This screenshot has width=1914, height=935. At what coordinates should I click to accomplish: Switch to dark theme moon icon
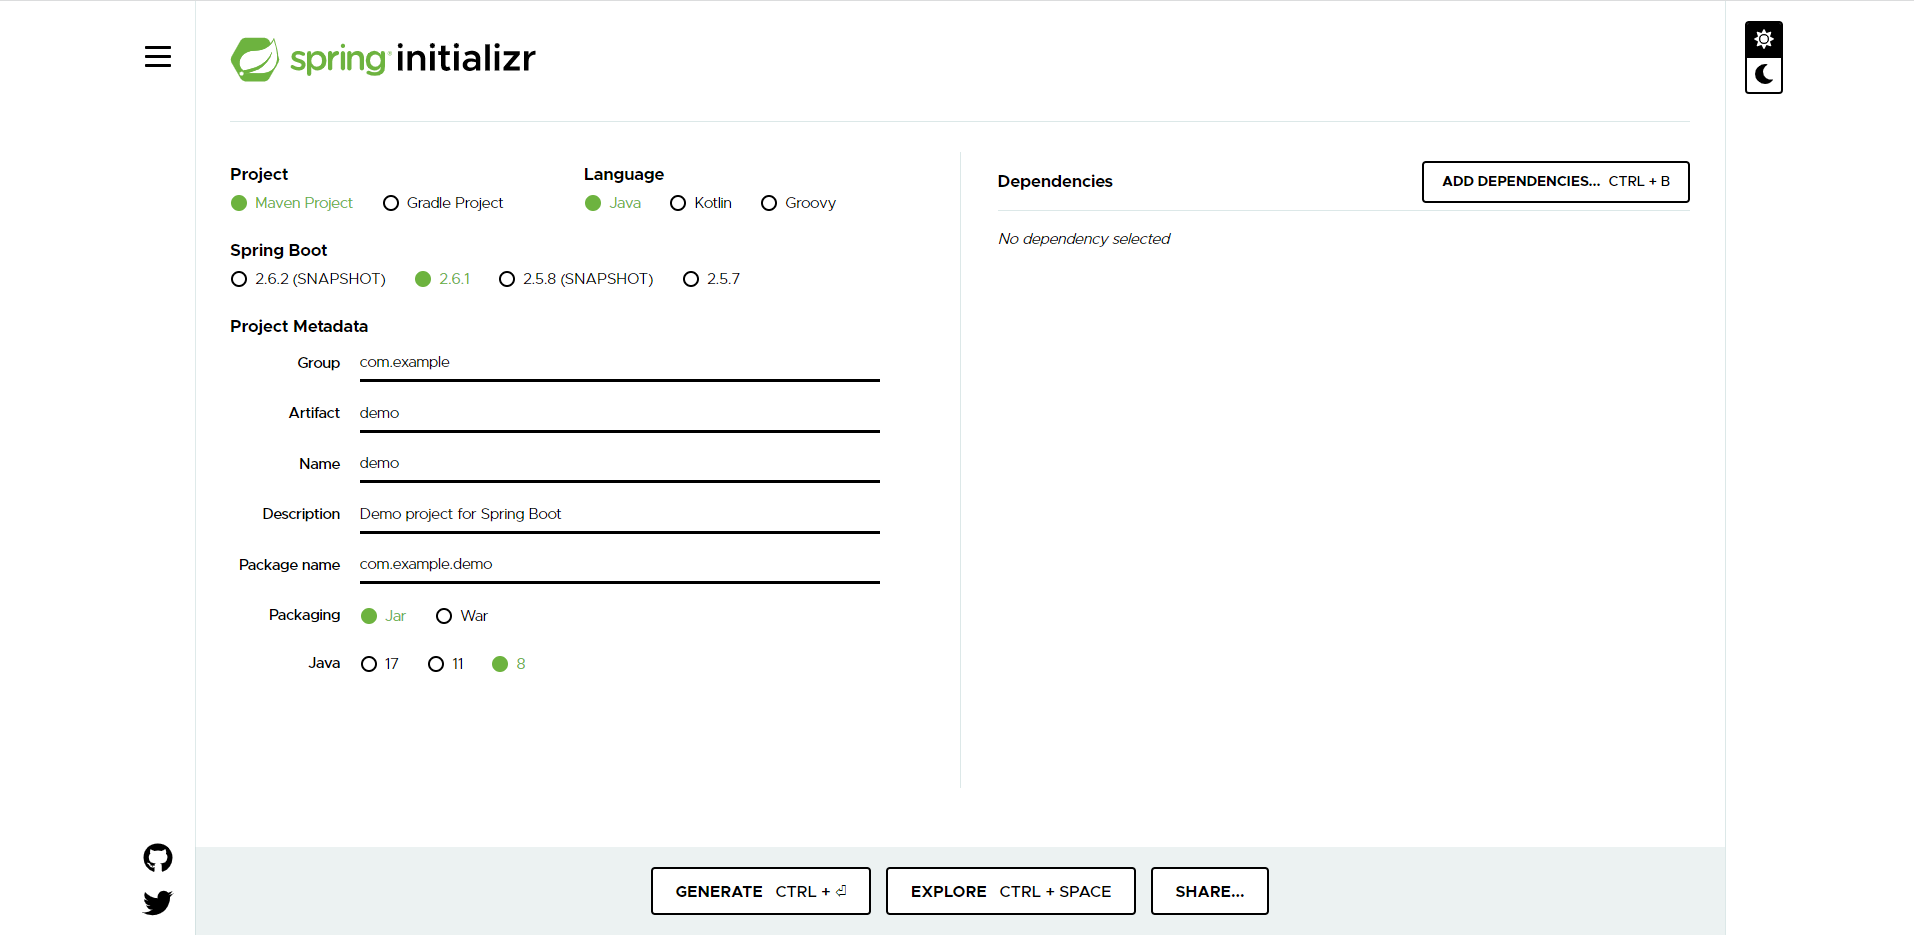tap(1764, 75)
